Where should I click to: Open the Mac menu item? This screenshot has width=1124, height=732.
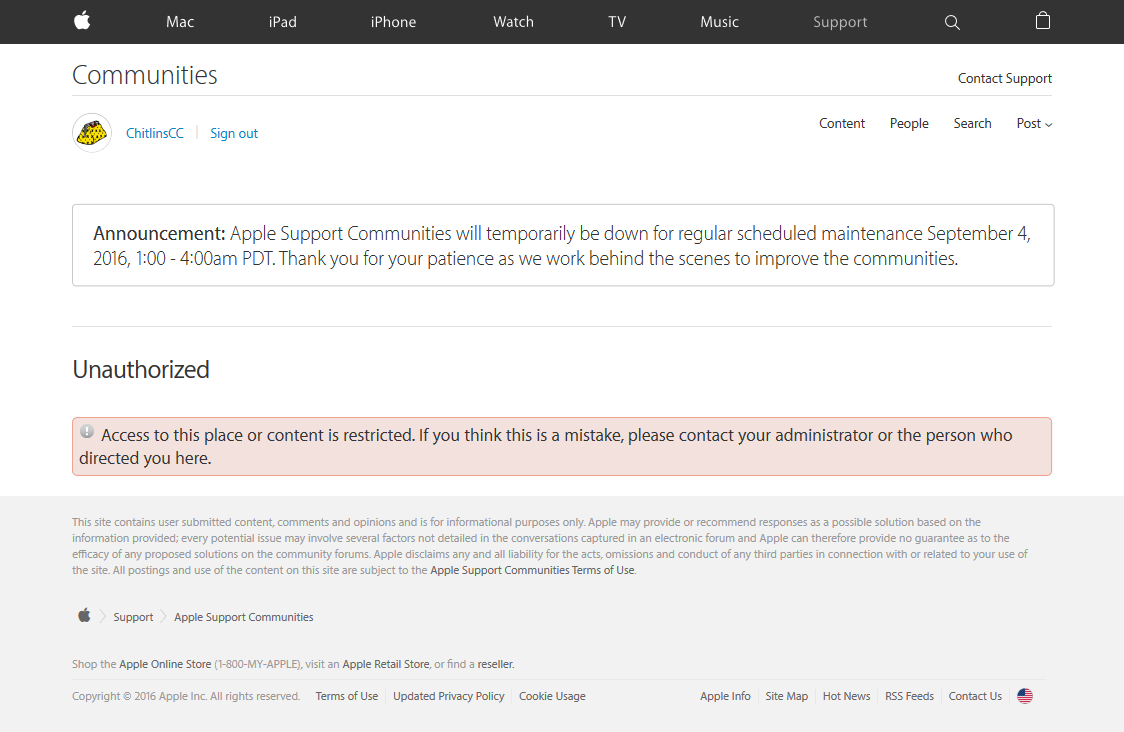[180, 22]
